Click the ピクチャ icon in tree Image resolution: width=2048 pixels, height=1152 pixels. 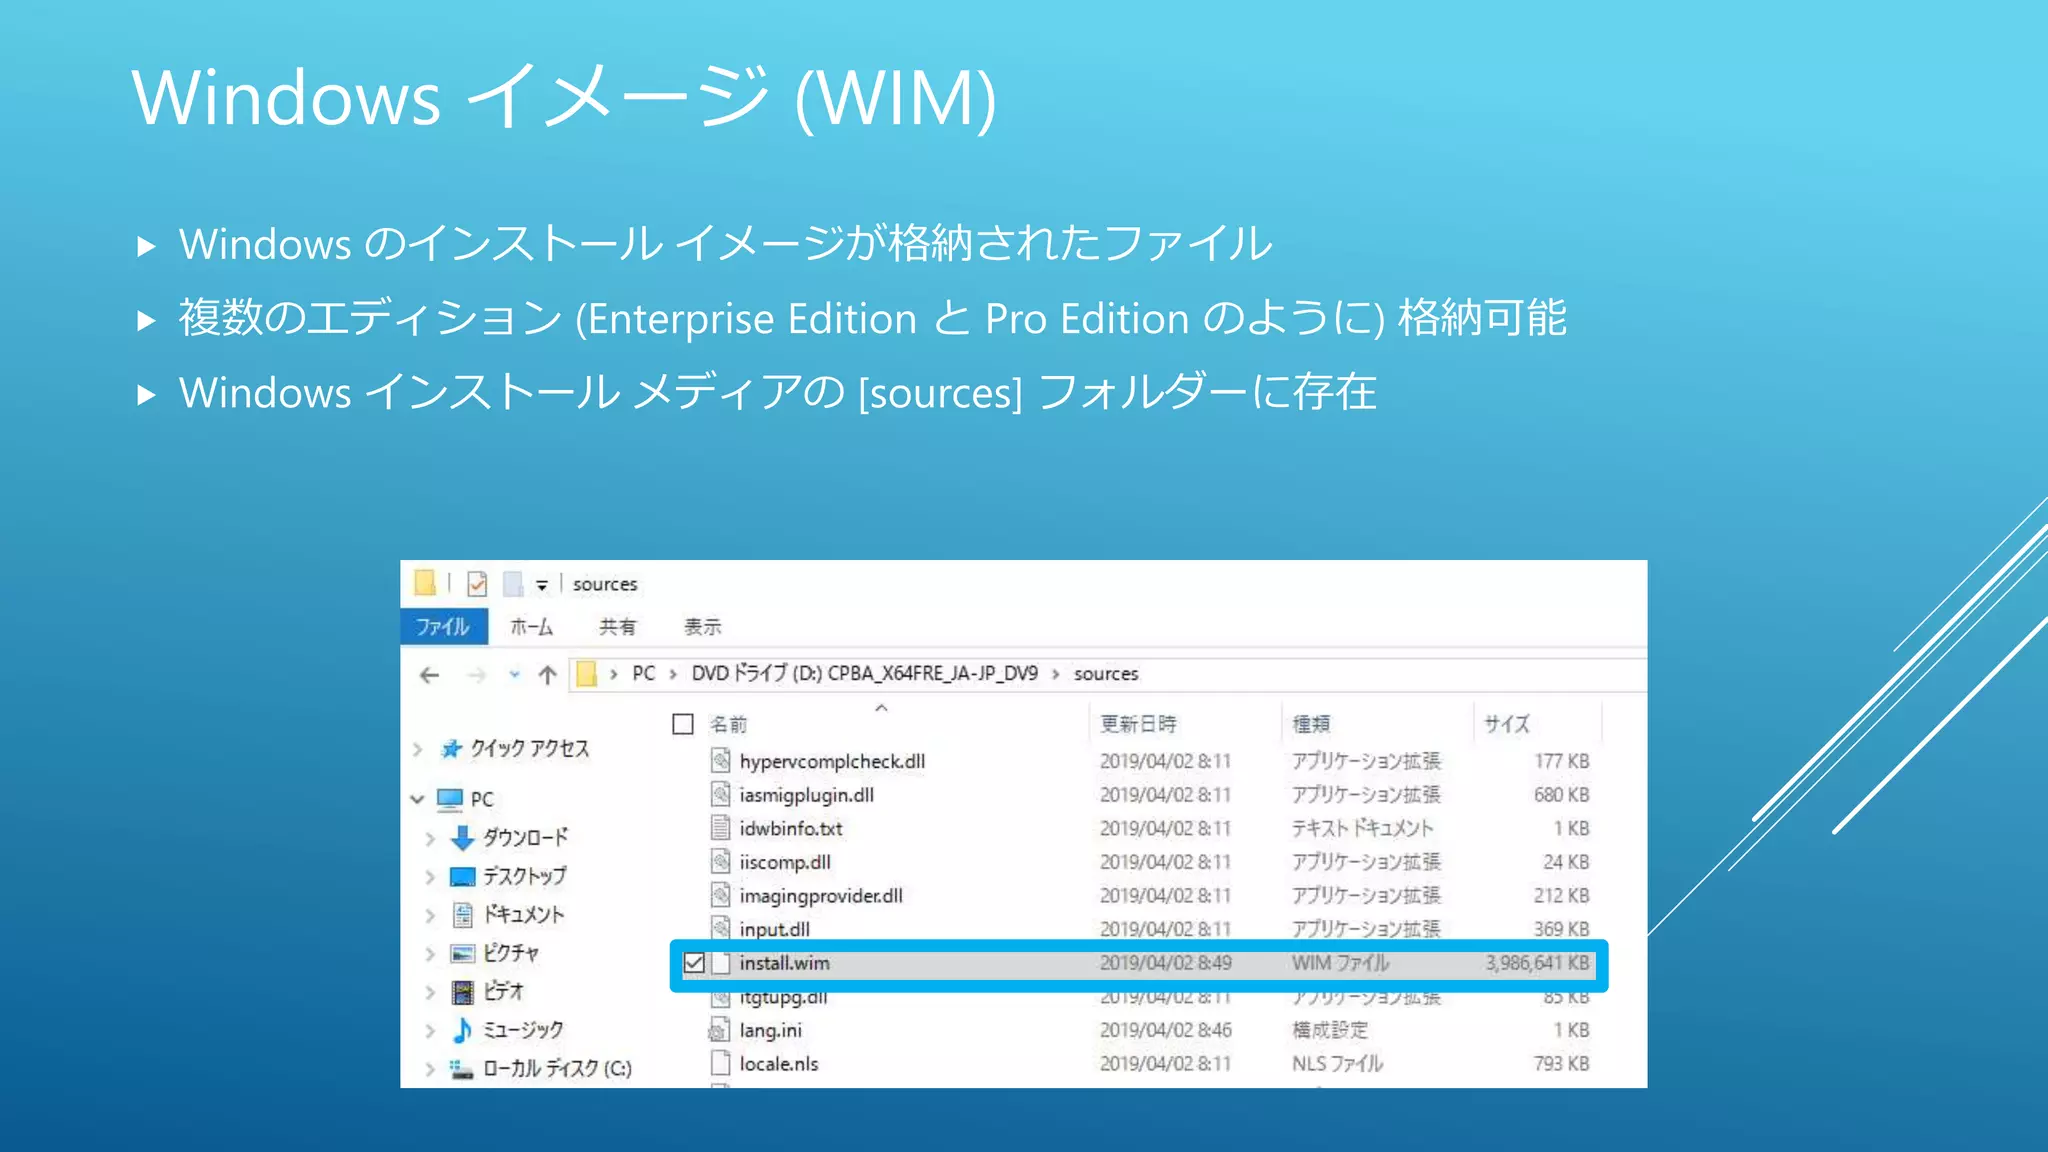[x=462, y=954]
